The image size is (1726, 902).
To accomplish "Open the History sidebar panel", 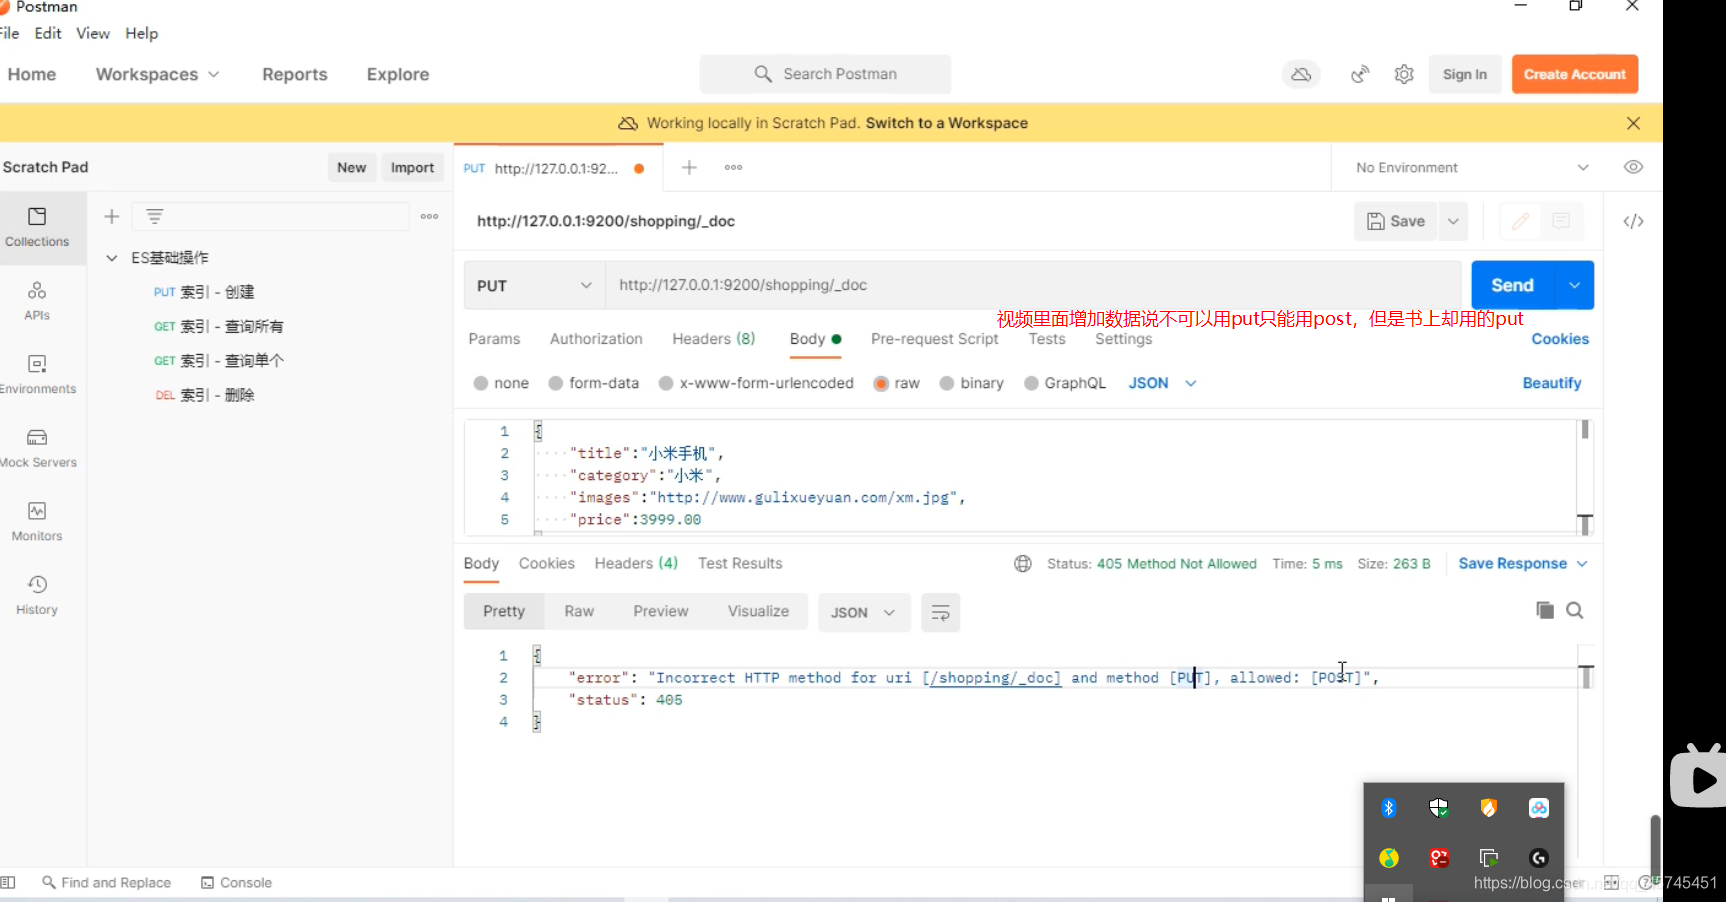I will (x=37, y=595).
